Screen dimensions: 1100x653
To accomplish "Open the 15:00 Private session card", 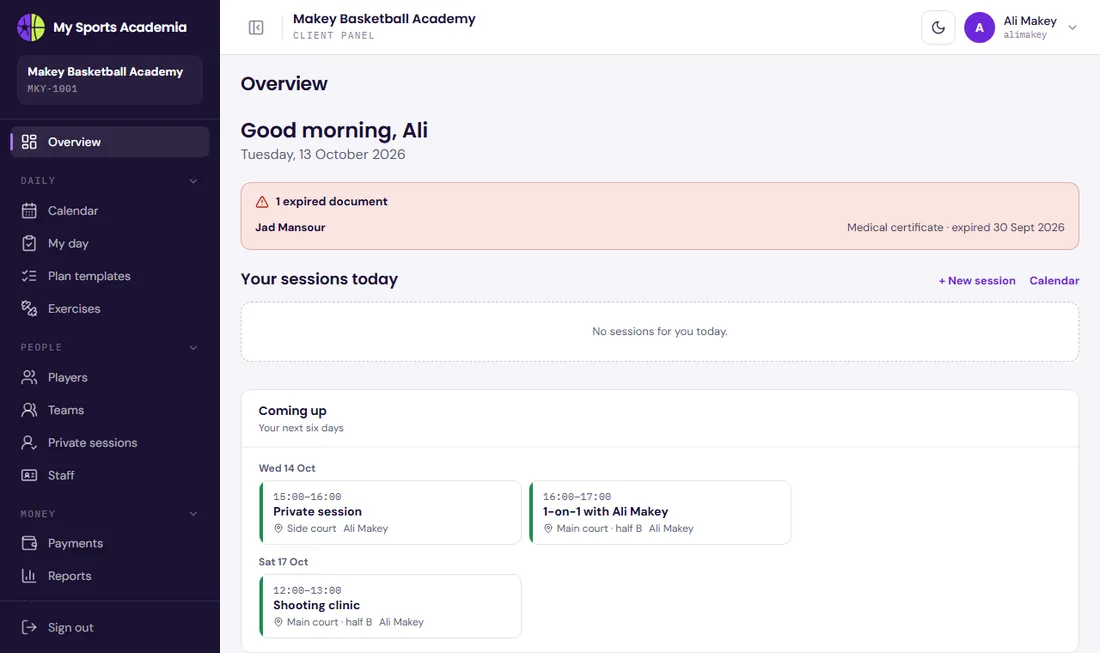I will click(x=390, y=512).
